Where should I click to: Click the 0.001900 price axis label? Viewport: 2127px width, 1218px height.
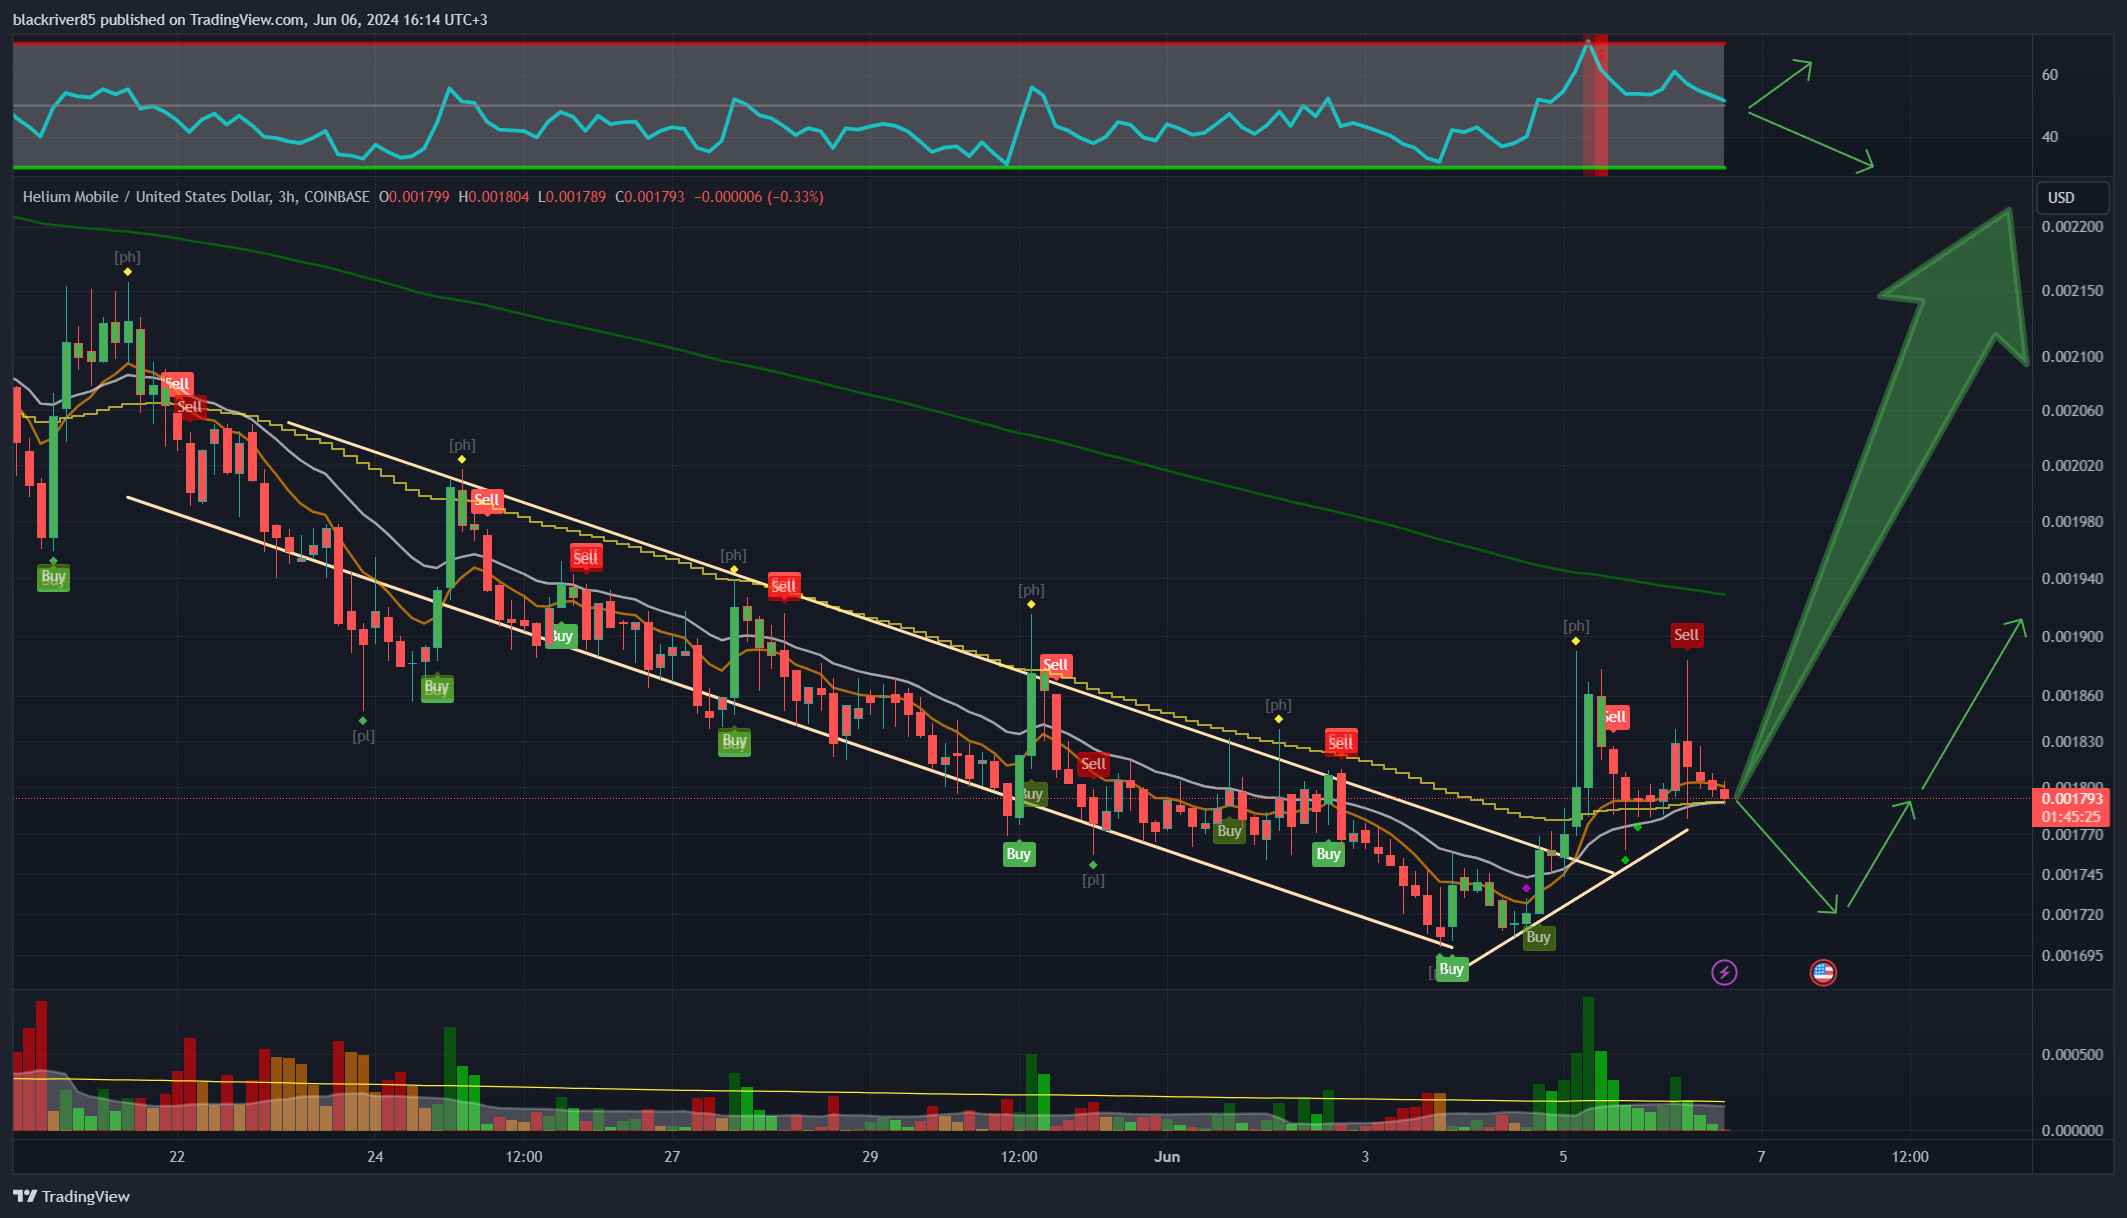tap(2072, 637)
